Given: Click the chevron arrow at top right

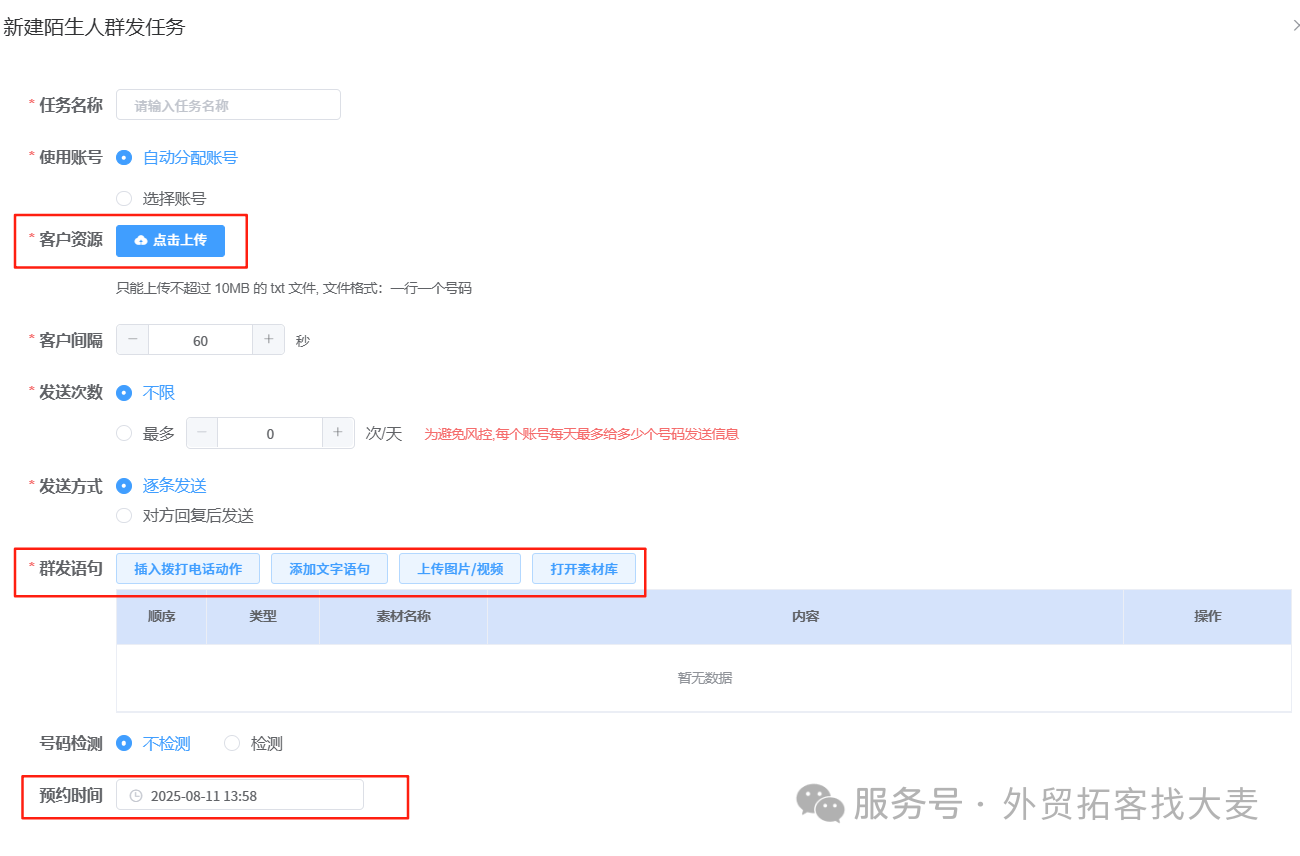Looking at the screenshot, I should pyautogui.click(x=1297, y=26).
